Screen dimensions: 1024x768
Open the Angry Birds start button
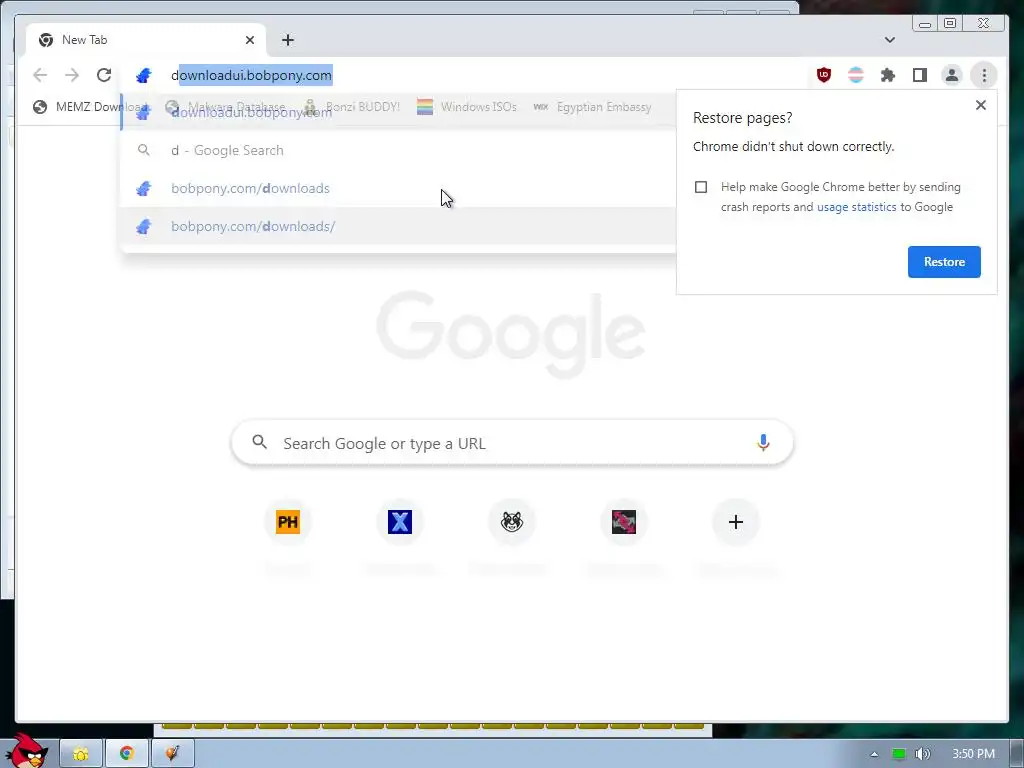[x=26, y=751]
